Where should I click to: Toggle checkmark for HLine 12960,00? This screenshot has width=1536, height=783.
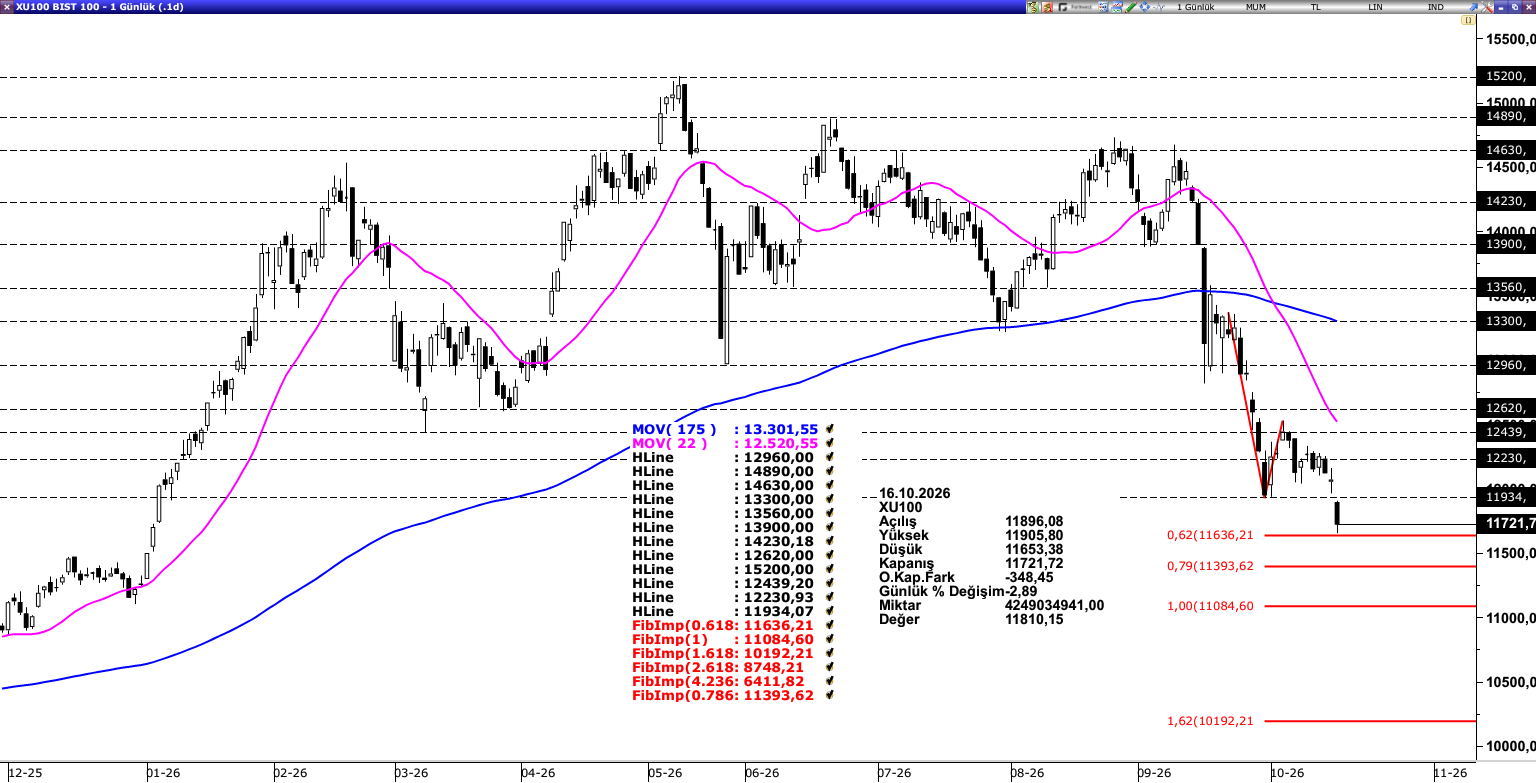(830, 457)
